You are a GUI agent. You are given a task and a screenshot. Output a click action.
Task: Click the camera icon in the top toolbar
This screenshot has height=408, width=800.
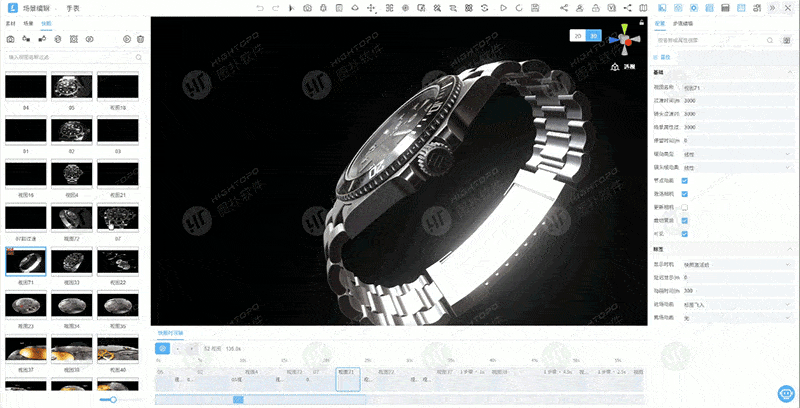(x=307, y=8)
